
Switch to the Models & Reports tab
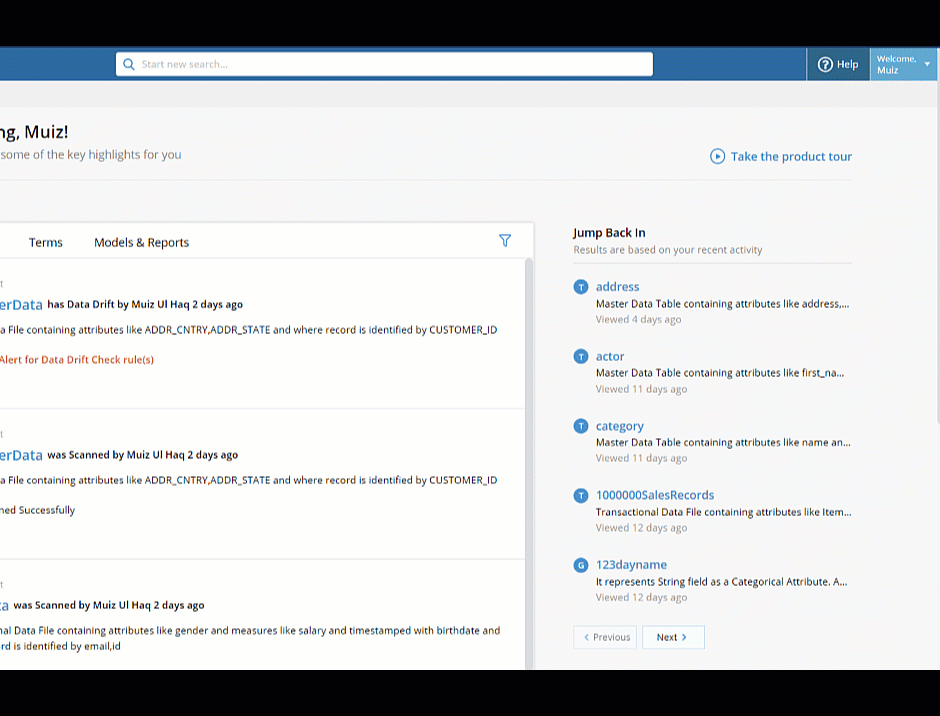pyautogui.click(x=141, y=242)
